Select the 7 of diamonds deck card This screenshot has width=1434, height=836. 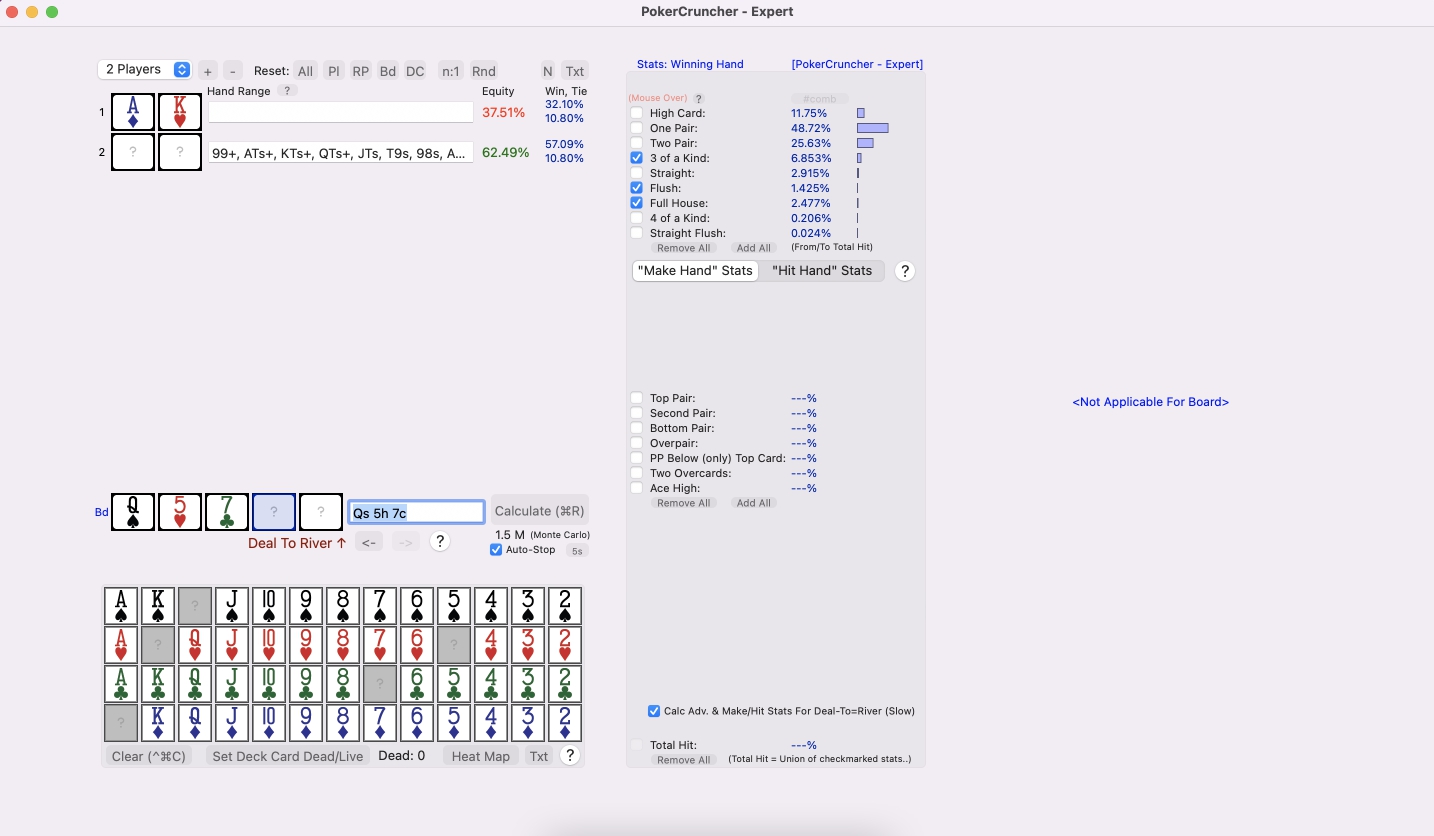pyautogui.click(x=380, y=723)
